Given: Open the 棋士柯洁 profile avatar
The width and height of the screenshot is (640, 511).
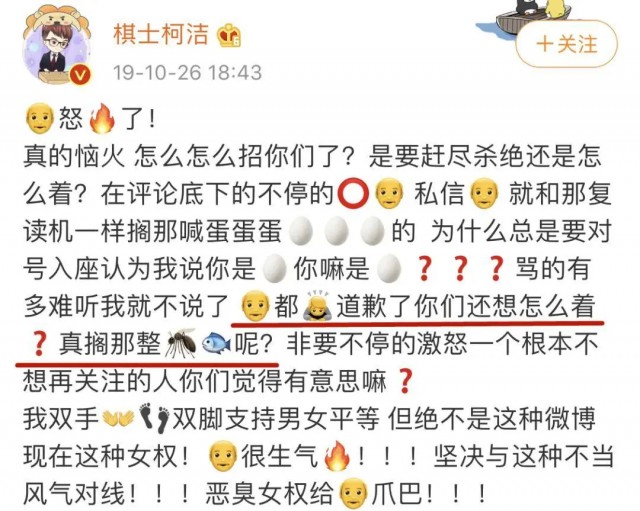Looking at the screenshot, I should [x=57, y=43].
